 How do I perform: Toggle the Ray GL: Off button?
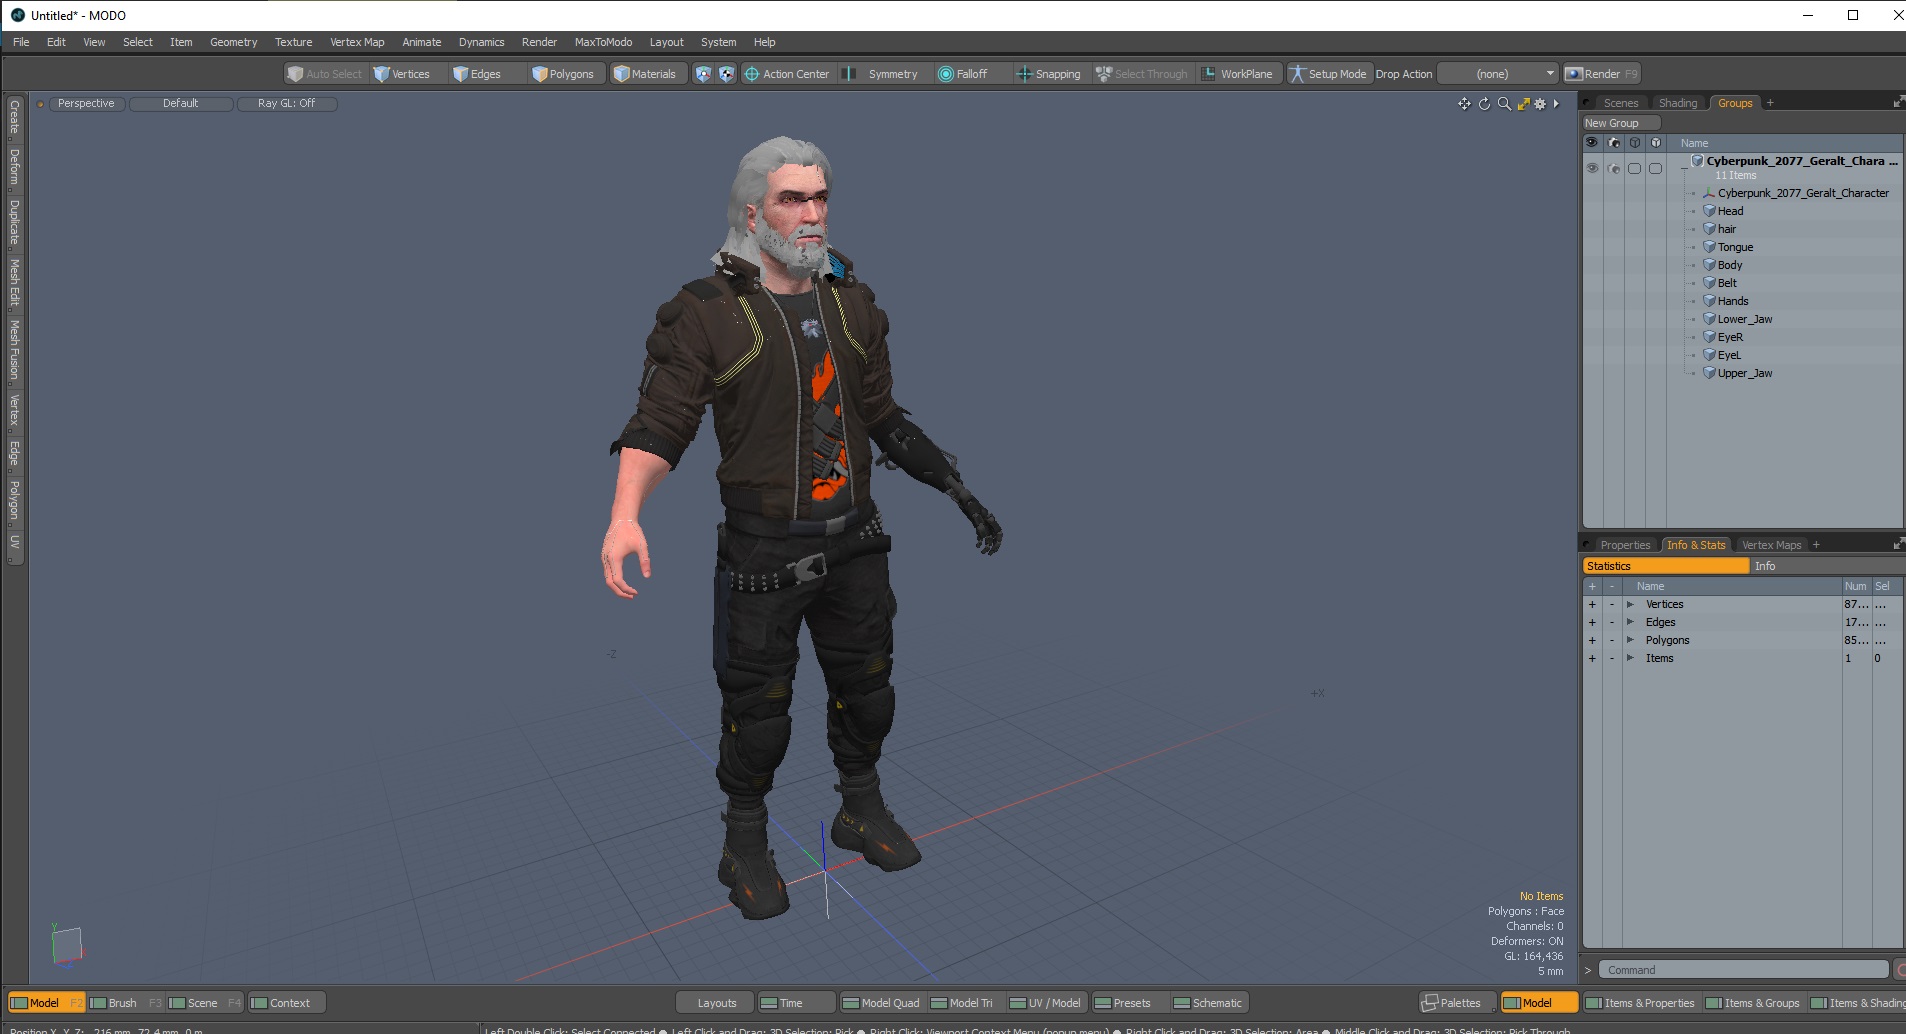coord(286,103)
